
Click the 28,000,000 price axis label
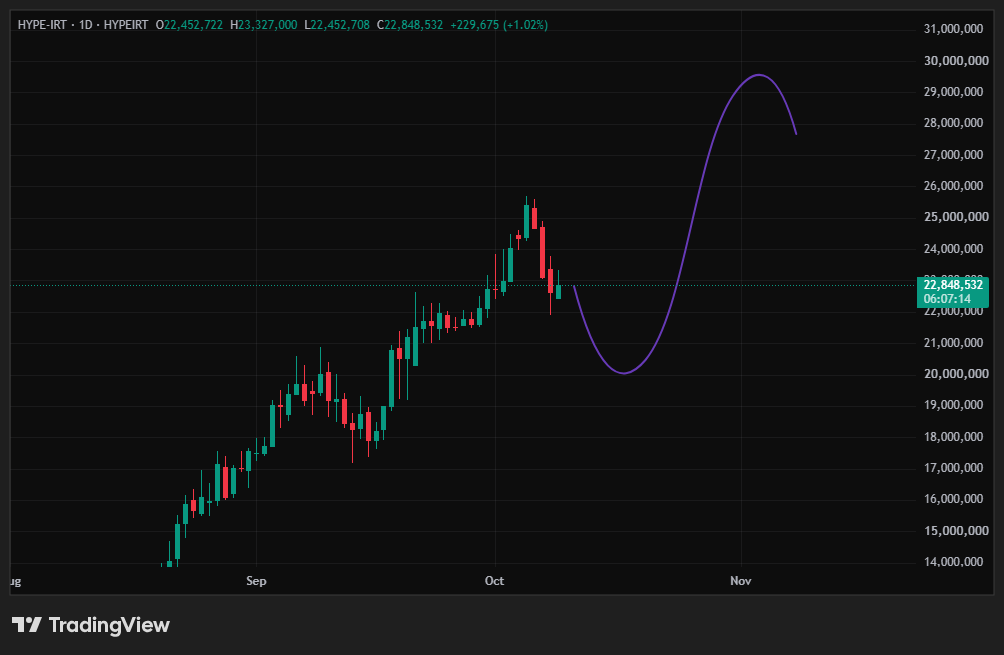point(953,123)
